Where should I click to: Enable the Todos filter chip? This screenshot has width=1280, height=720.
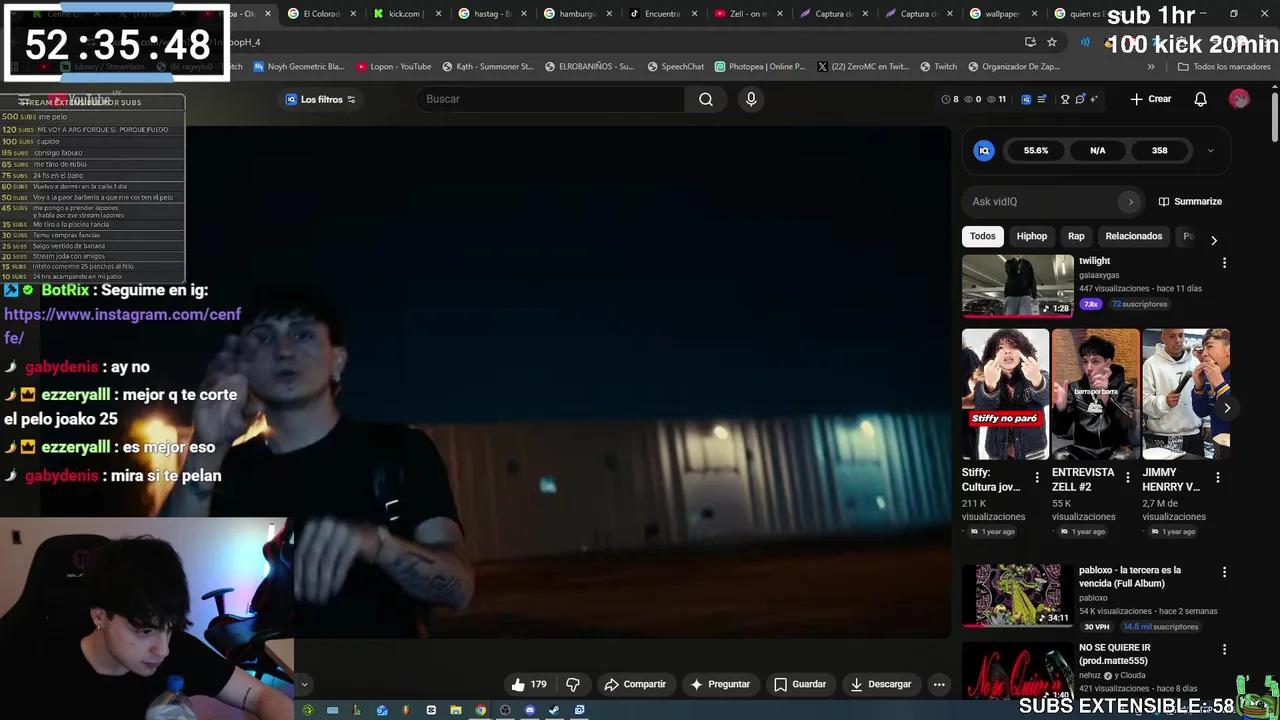click(x=982, y=236)
